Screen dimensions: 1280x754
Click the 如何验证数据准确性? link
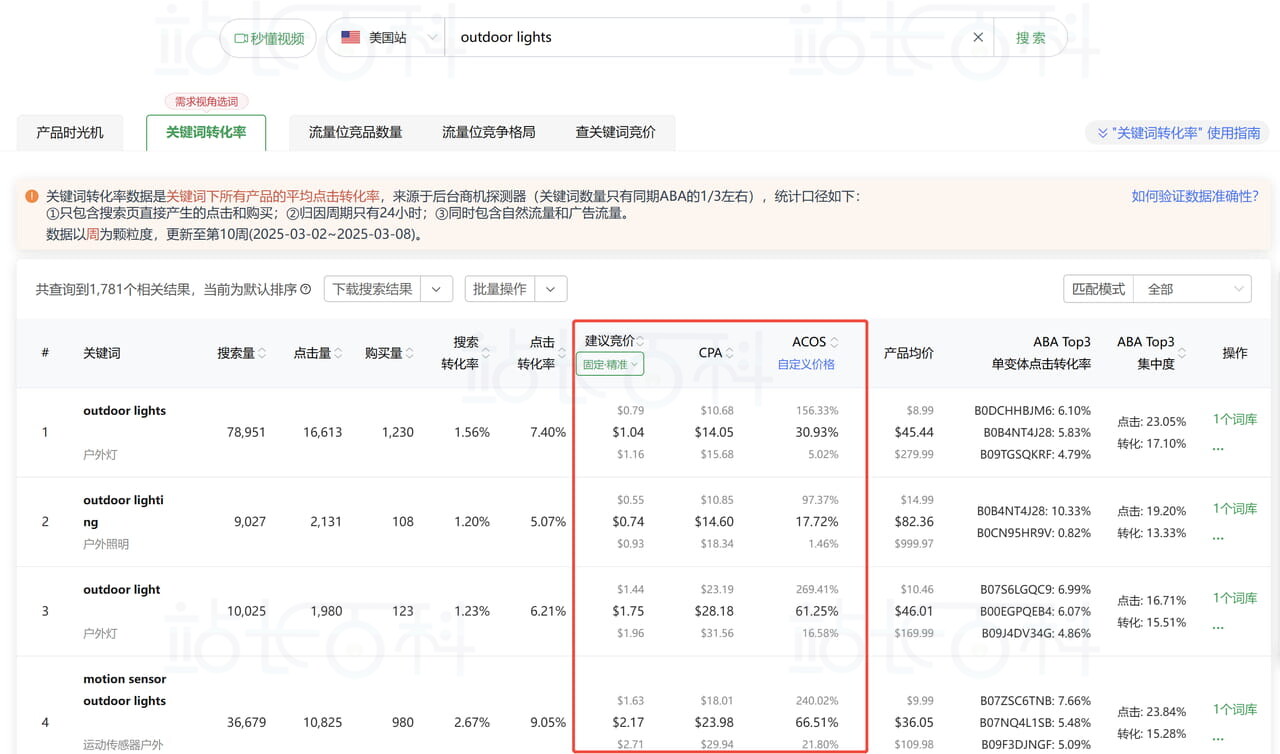coord(1195,196)
